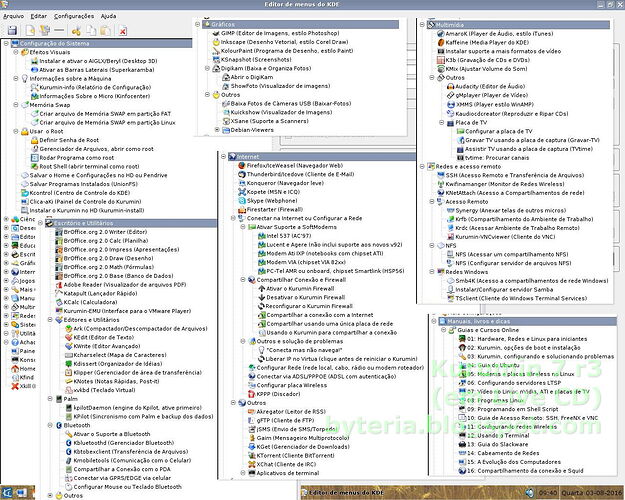Collapse the Efeitos Visuais submenu
Viewport: 625px width, 500px height.
click(x=16, y=52)
